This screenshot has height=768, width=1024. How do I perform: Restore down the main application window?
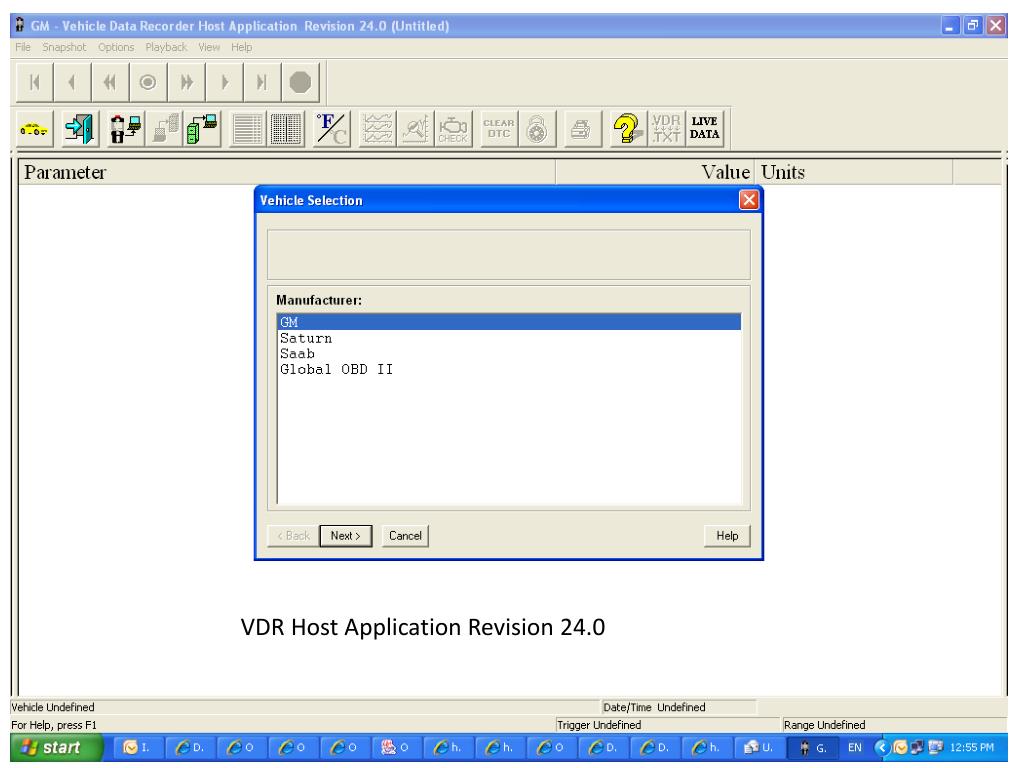coord(973,25)
